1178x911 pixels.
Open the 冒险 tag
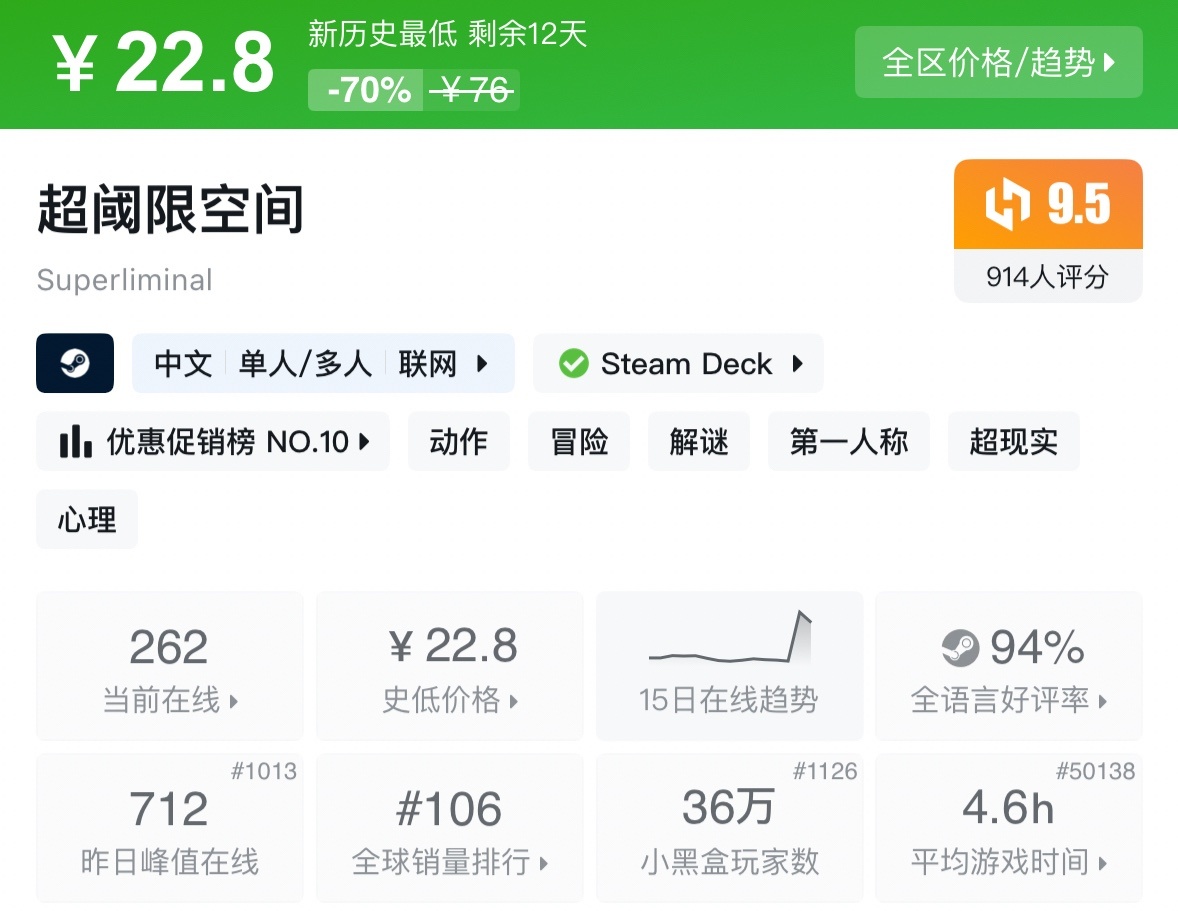coord(579,441)
